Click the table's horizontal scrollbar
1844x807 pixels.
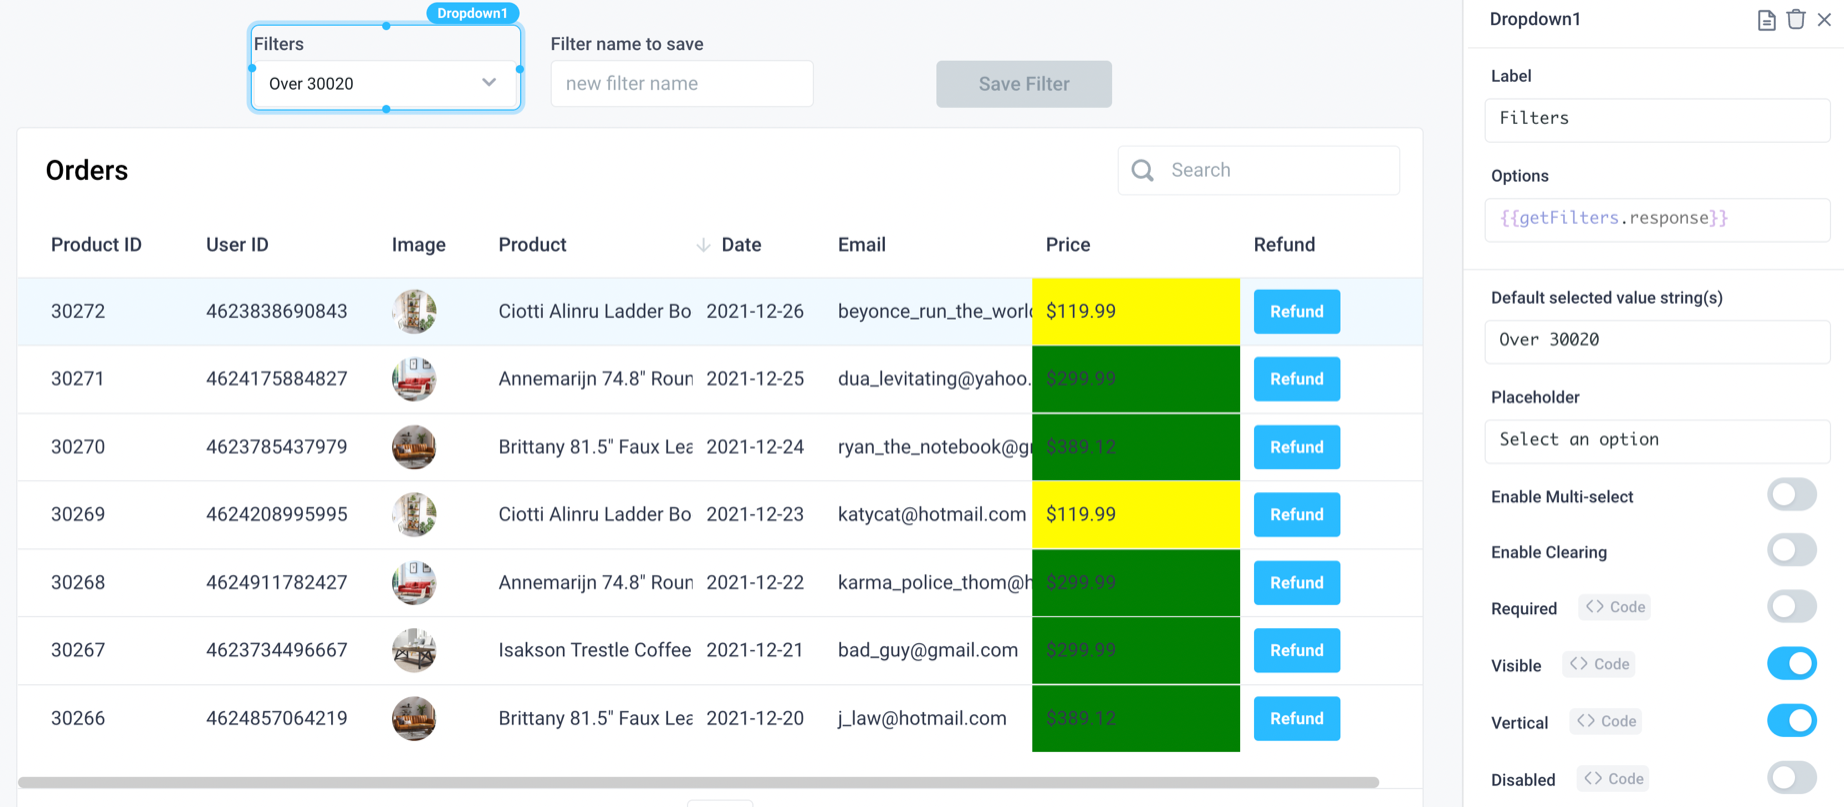(698, 782)
